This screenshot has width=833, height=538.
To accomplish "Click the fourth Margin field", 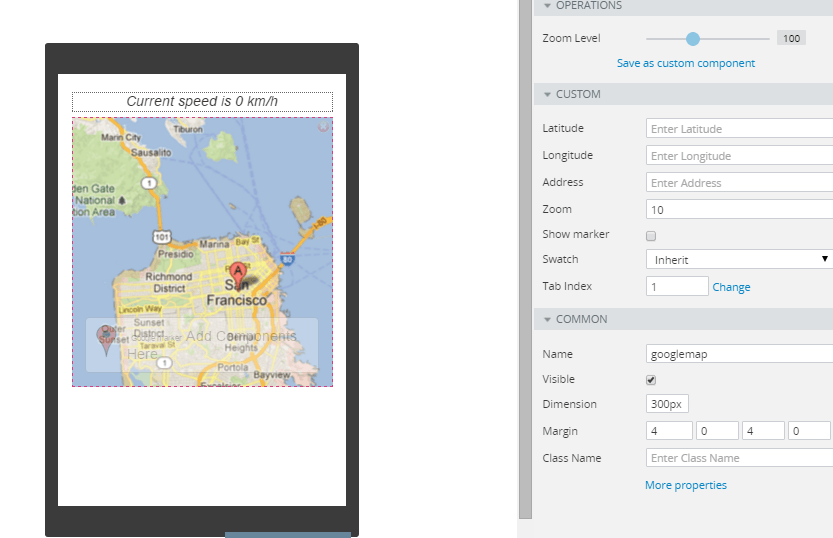I will tap(809, 431).
